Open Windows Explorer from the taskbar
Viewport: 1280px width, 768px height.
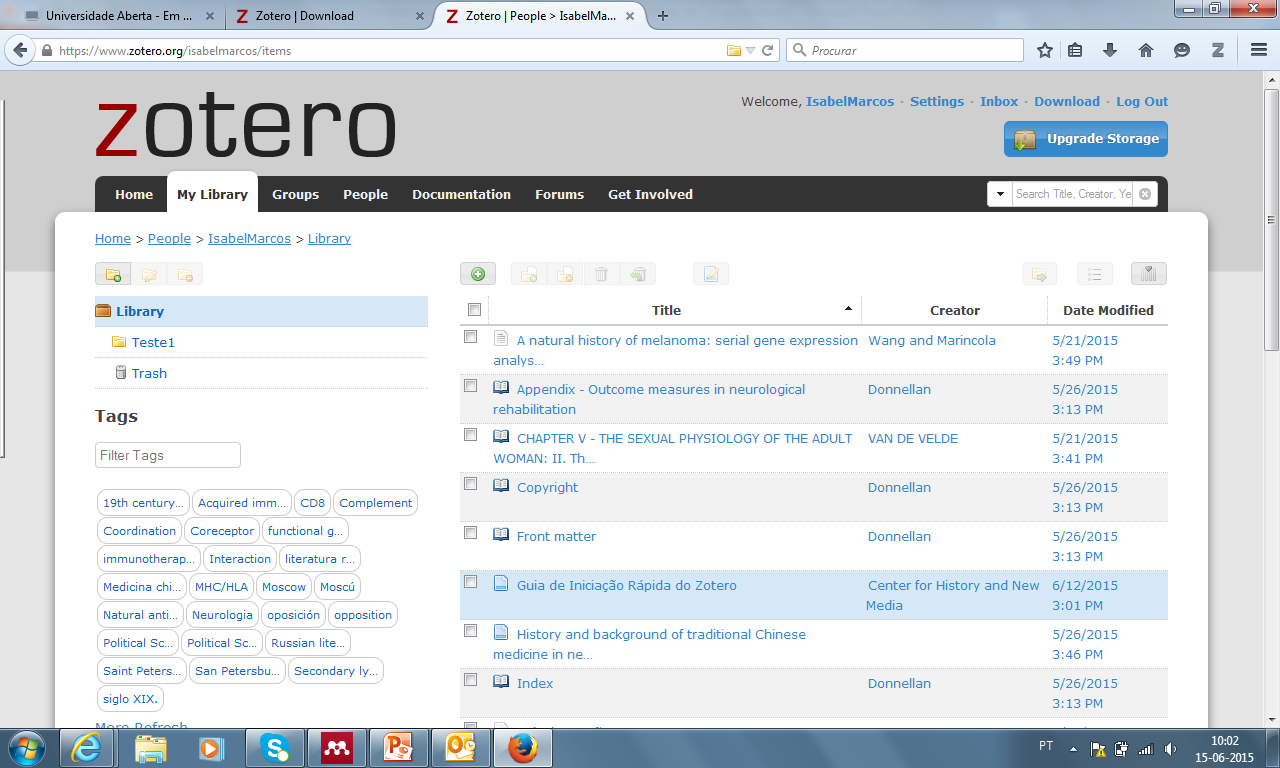coord(150,748)
